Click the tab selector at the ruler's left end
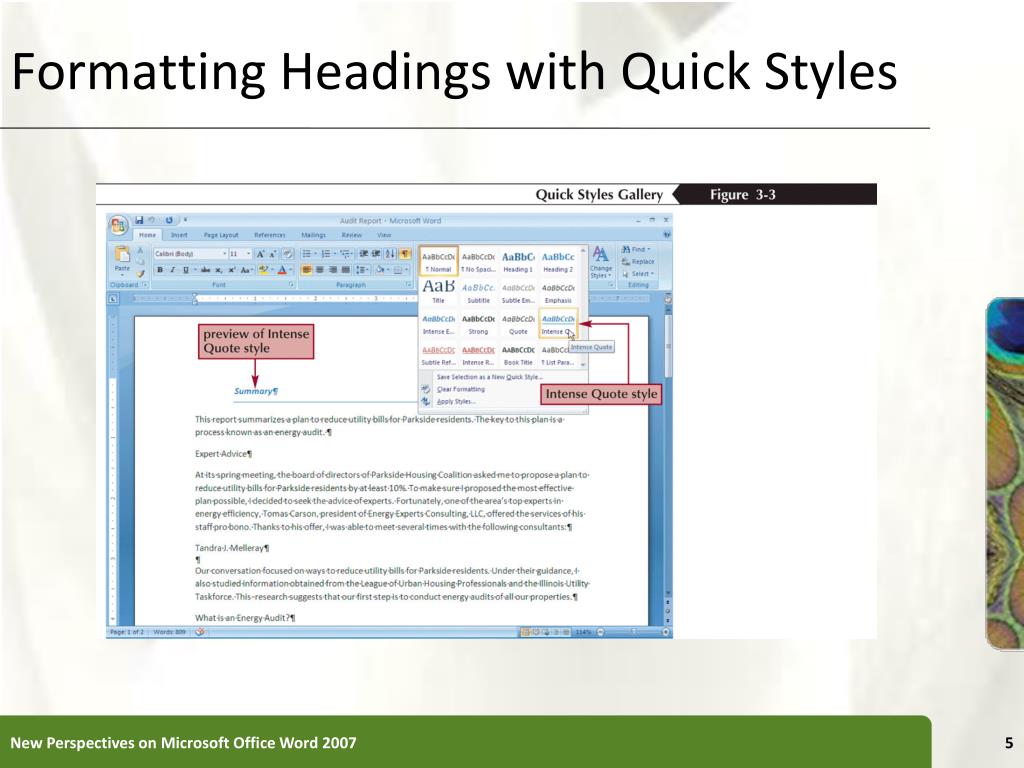This screenshot has width=1024, height=768. (112, 298)
